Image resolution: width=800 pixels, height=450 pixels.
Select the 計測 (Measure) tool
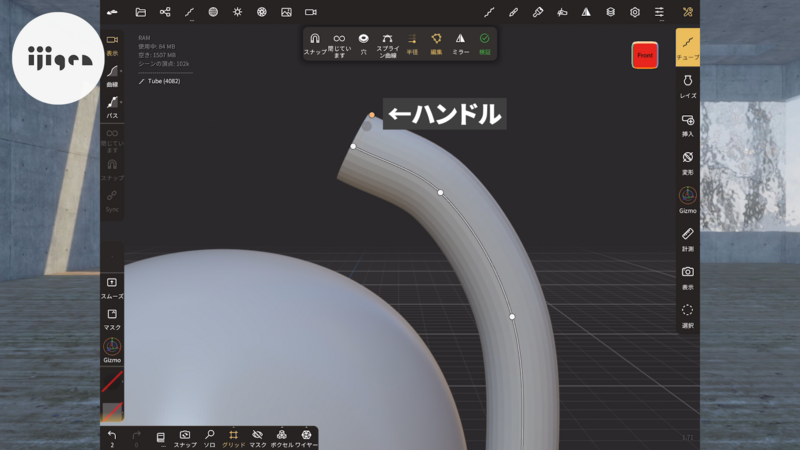pyautogui.click(x=688, y=240)
